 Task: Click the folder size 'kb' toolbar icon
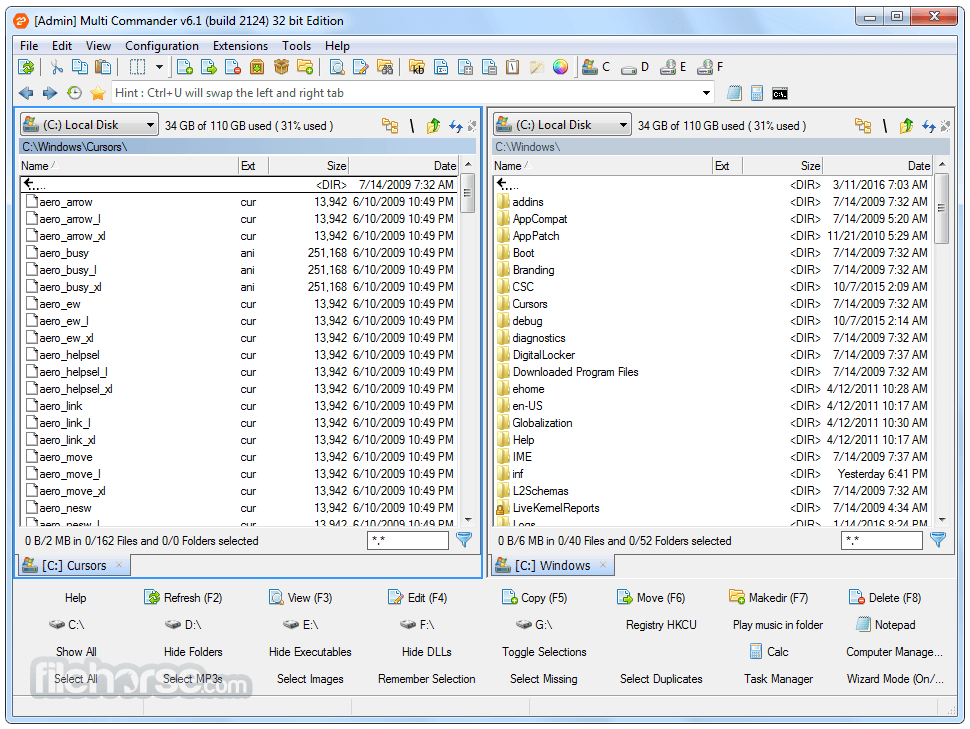(417, 67)
